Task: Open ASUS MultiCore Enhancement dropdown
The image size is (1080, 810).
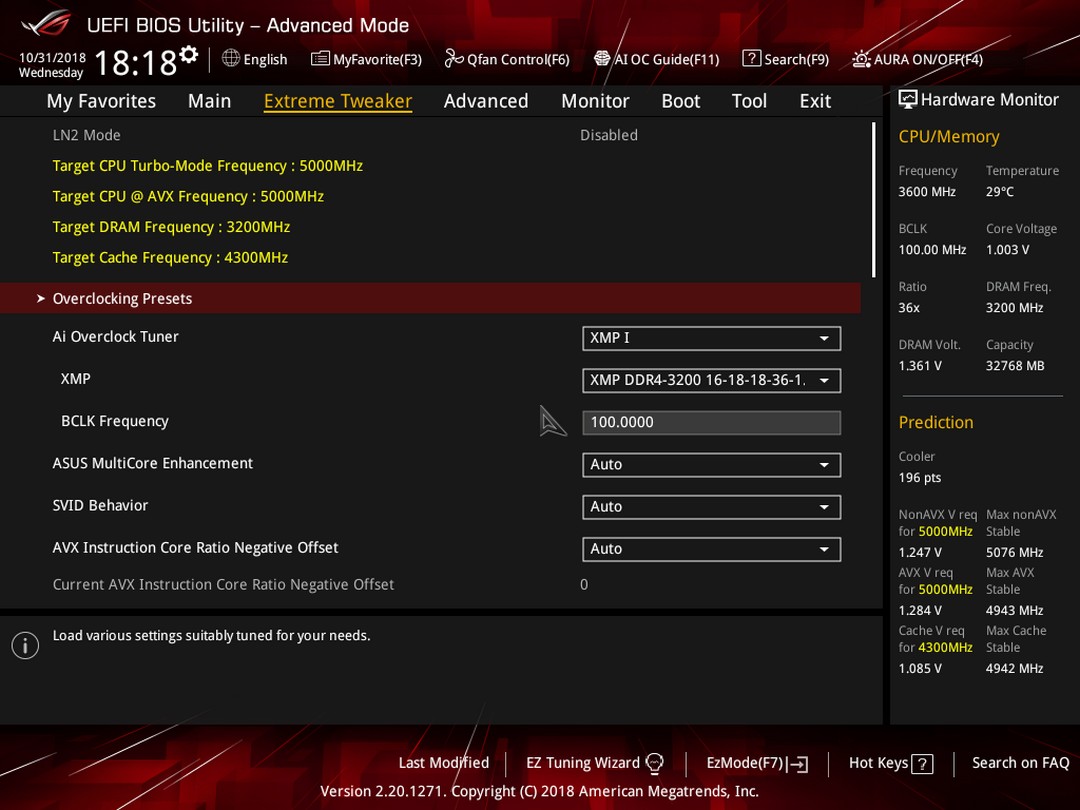Action: click(x=712, y=464)
